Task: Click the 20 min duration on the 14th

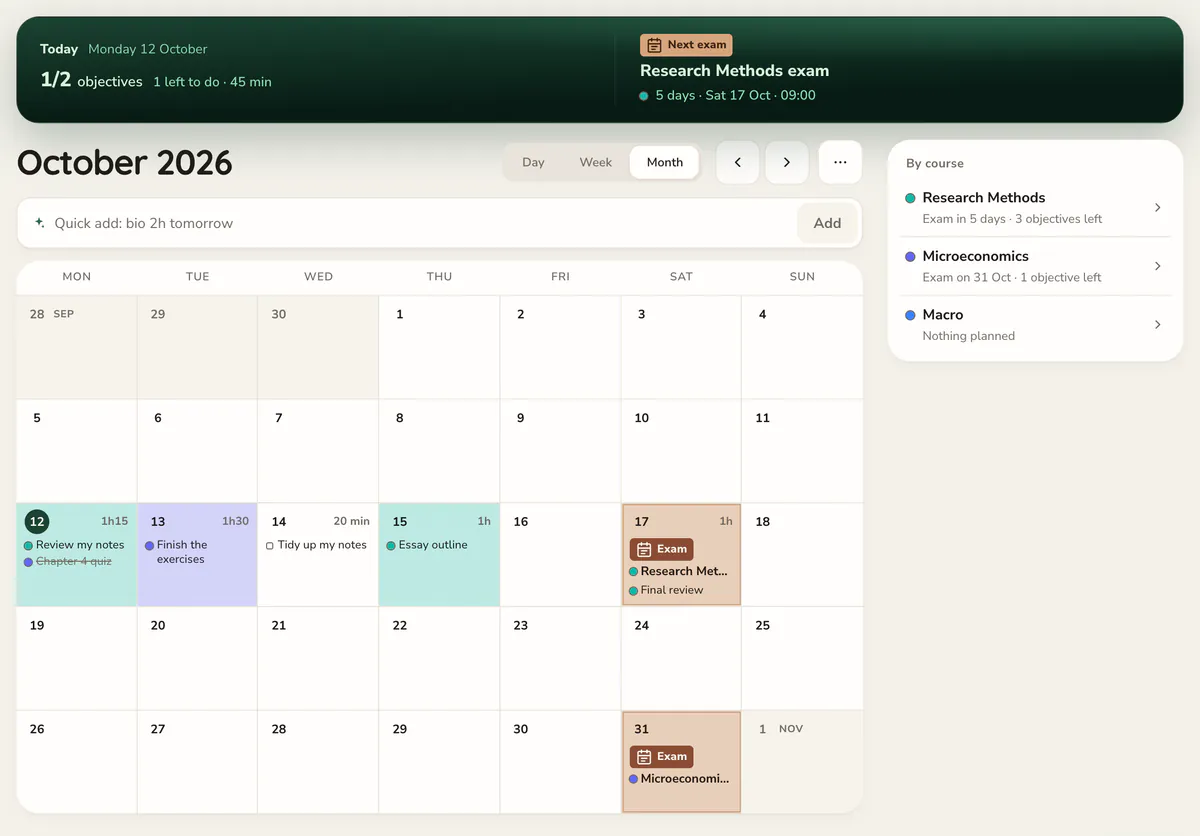Action: point(352,521)
